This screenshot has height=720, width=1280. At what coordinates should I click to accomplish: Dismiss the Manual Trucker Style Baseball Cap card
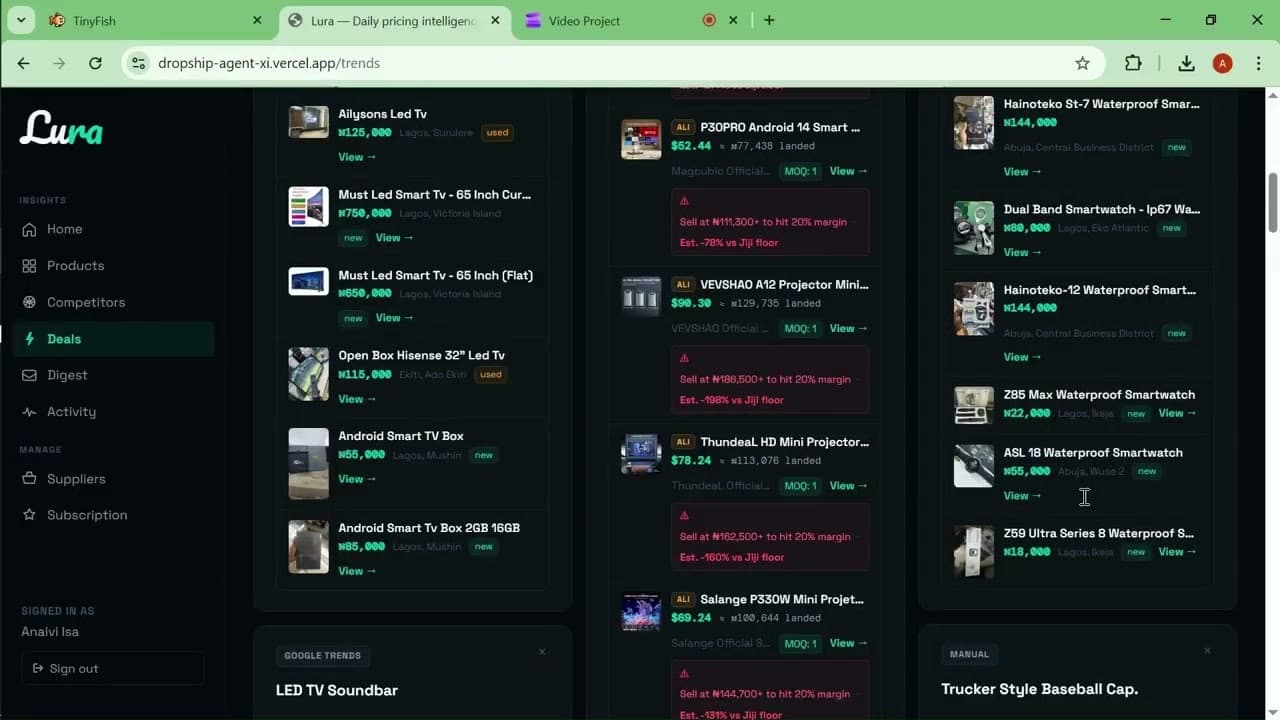[x=1207, y=651]
